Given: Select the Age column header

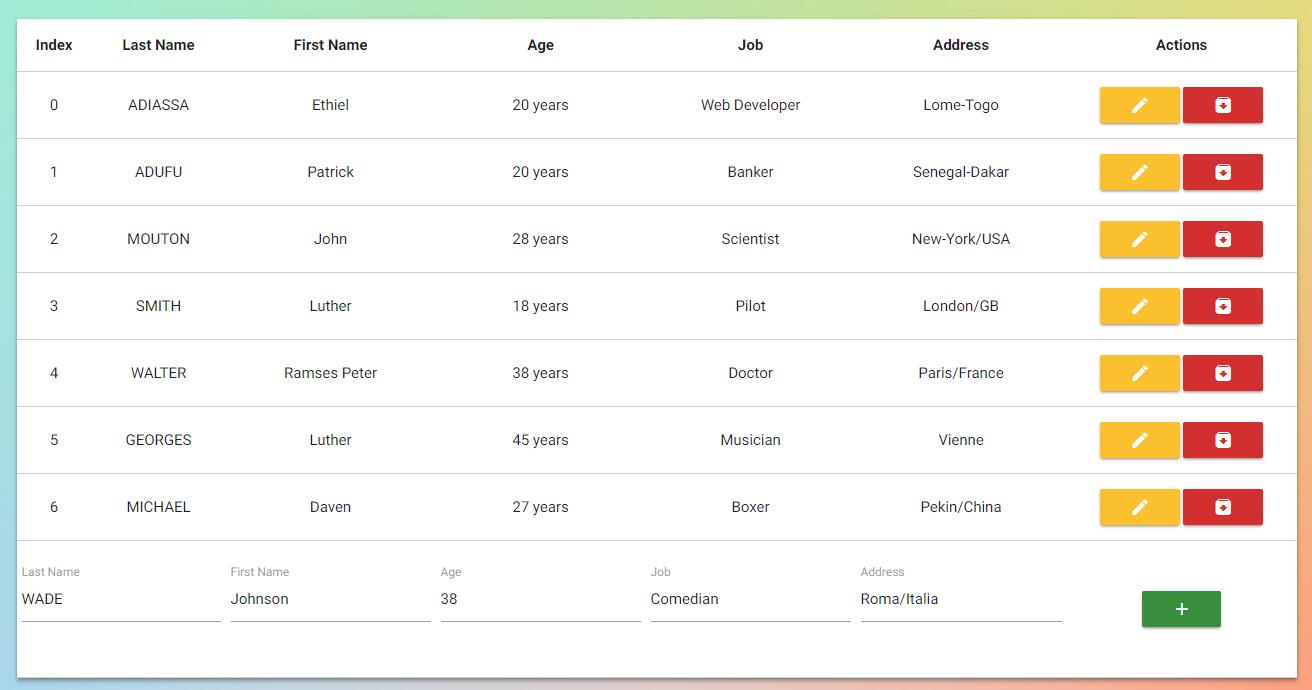Looking at the screenshot, I should (x=540, y=45).
